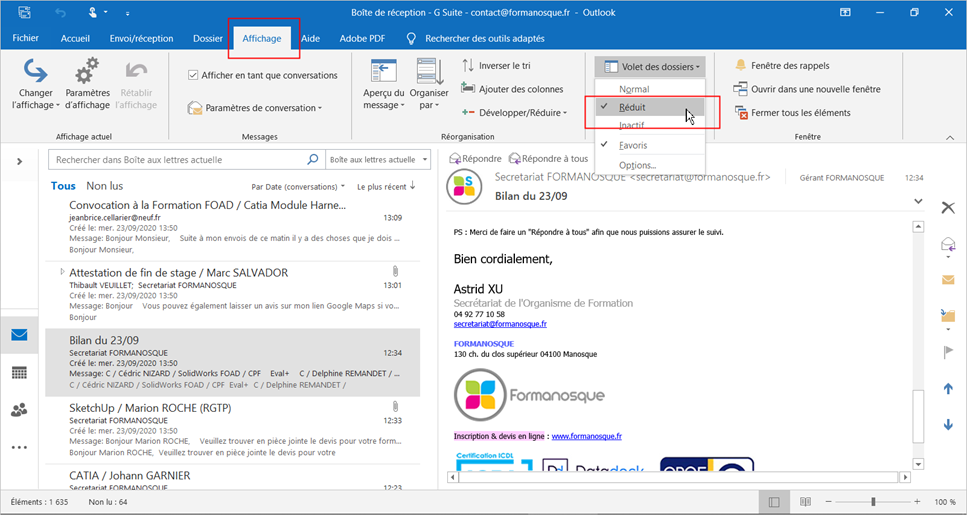Select Inactif in folder pane menu
The width and height of the screenshot is (967, 515).
click(649, 125)
